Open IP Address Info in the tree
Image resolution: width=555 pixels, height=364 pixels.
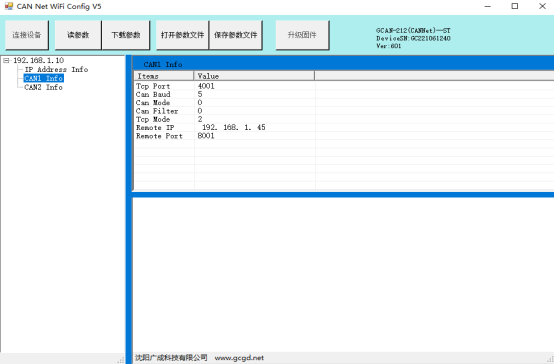(56, 69)
